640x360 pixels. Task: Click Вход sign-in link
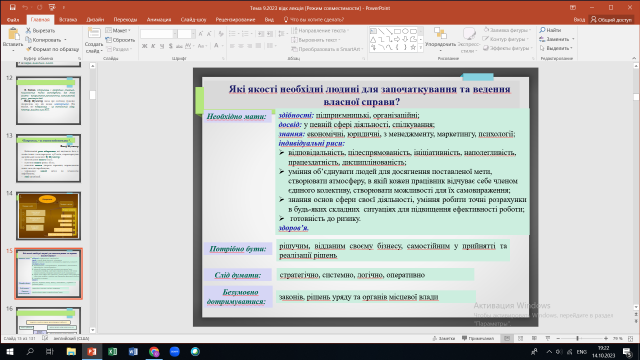click(x=579, y=20)
